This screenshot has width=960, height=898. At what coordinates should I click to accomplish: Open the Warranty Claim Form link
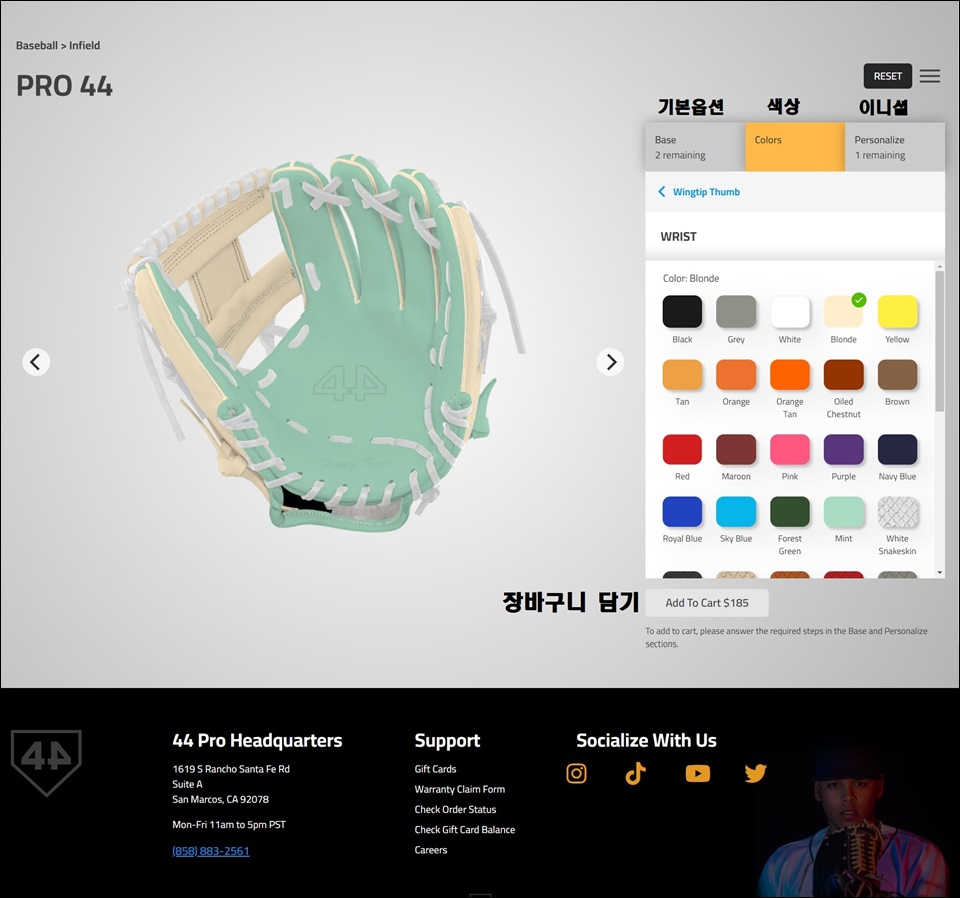coord(460,789)
